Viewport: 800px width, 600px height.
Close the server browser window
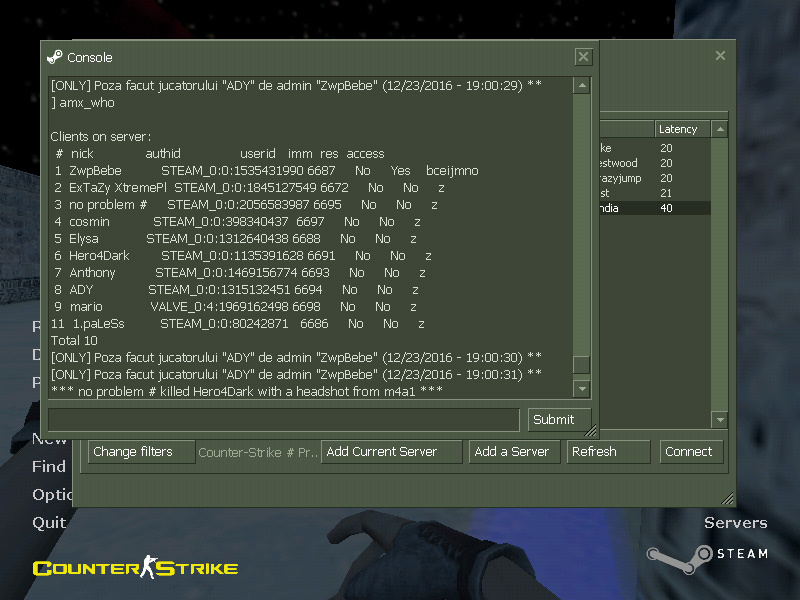coord(720,56)
